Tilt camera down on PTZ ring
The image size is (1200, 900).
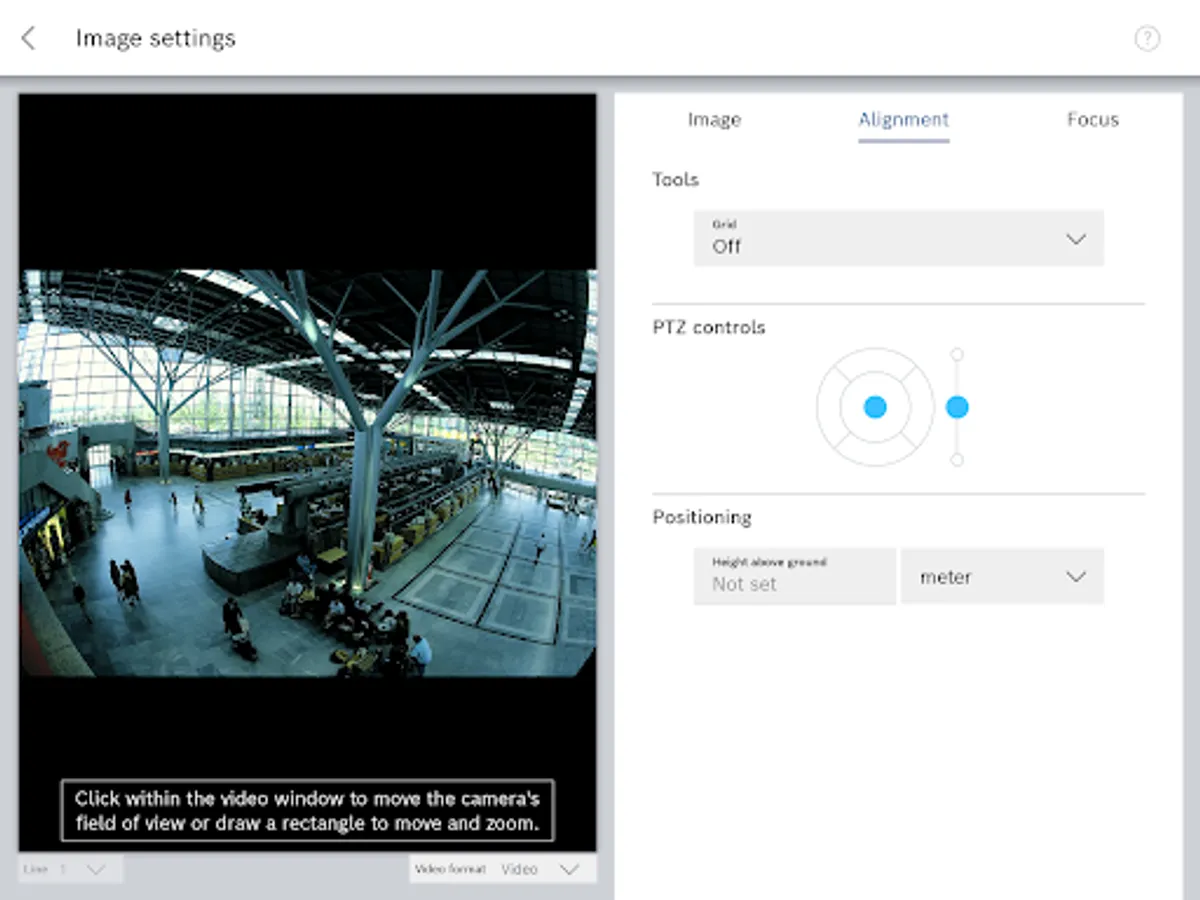[875, 452]
